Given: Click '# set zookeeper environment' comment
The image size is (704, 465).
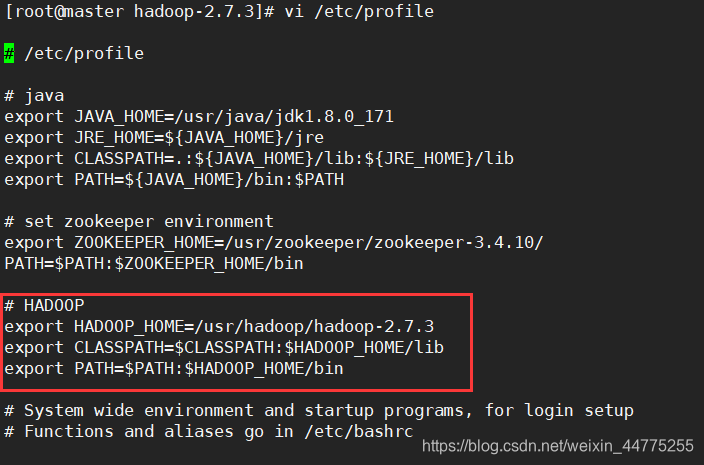Looking at the screenshot, I should point(139,221).
